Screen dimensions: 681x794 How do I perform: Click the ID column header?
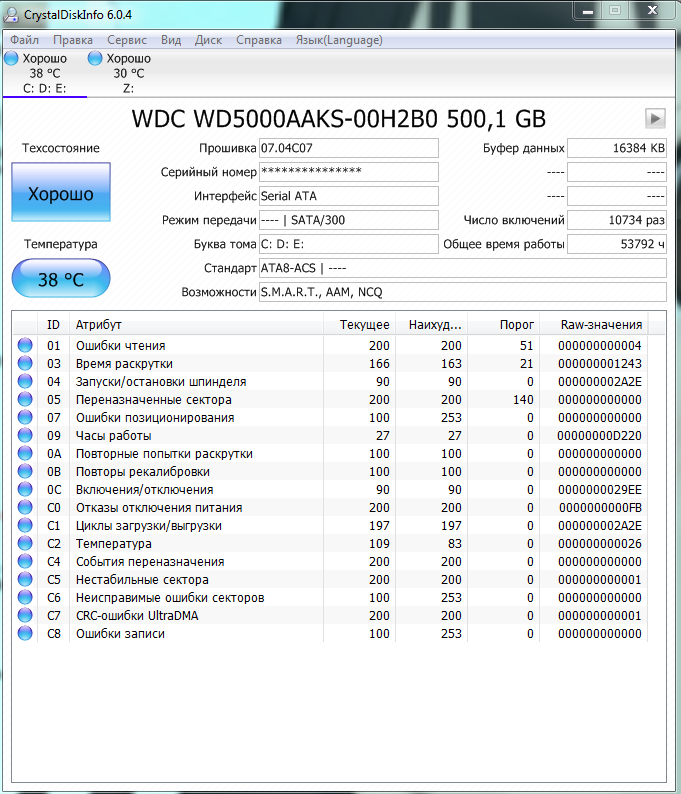pyautogui.click(x=53, y=325)
